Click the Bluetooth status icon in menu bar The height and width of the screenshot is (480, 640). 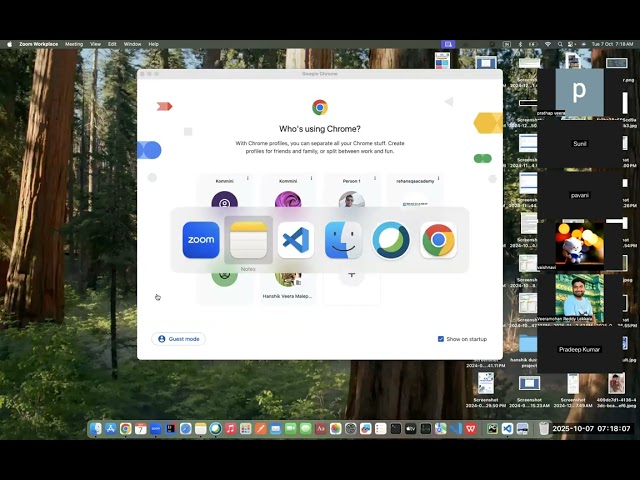coord(520,44)
